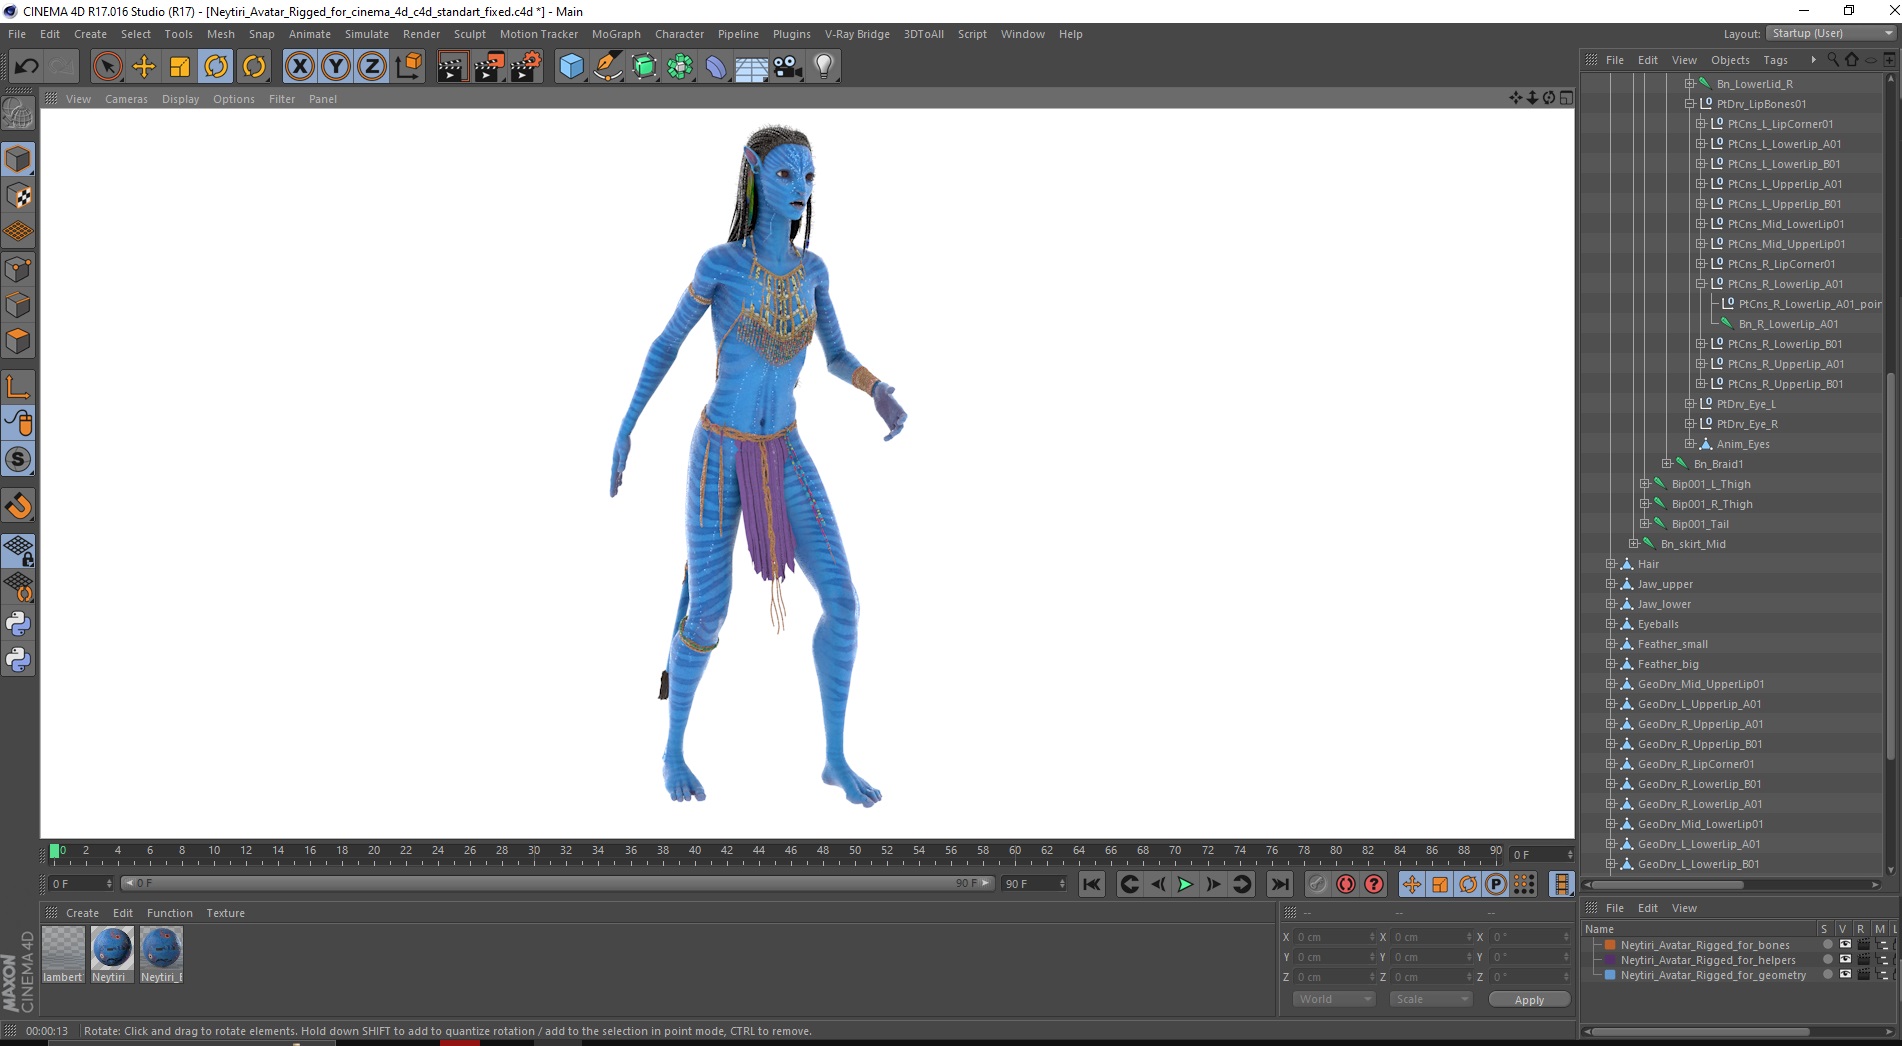Toggle Y axis lock
Image resolution: width=1902 pixels, height=1046 pixels.
[x=336, y=67]
